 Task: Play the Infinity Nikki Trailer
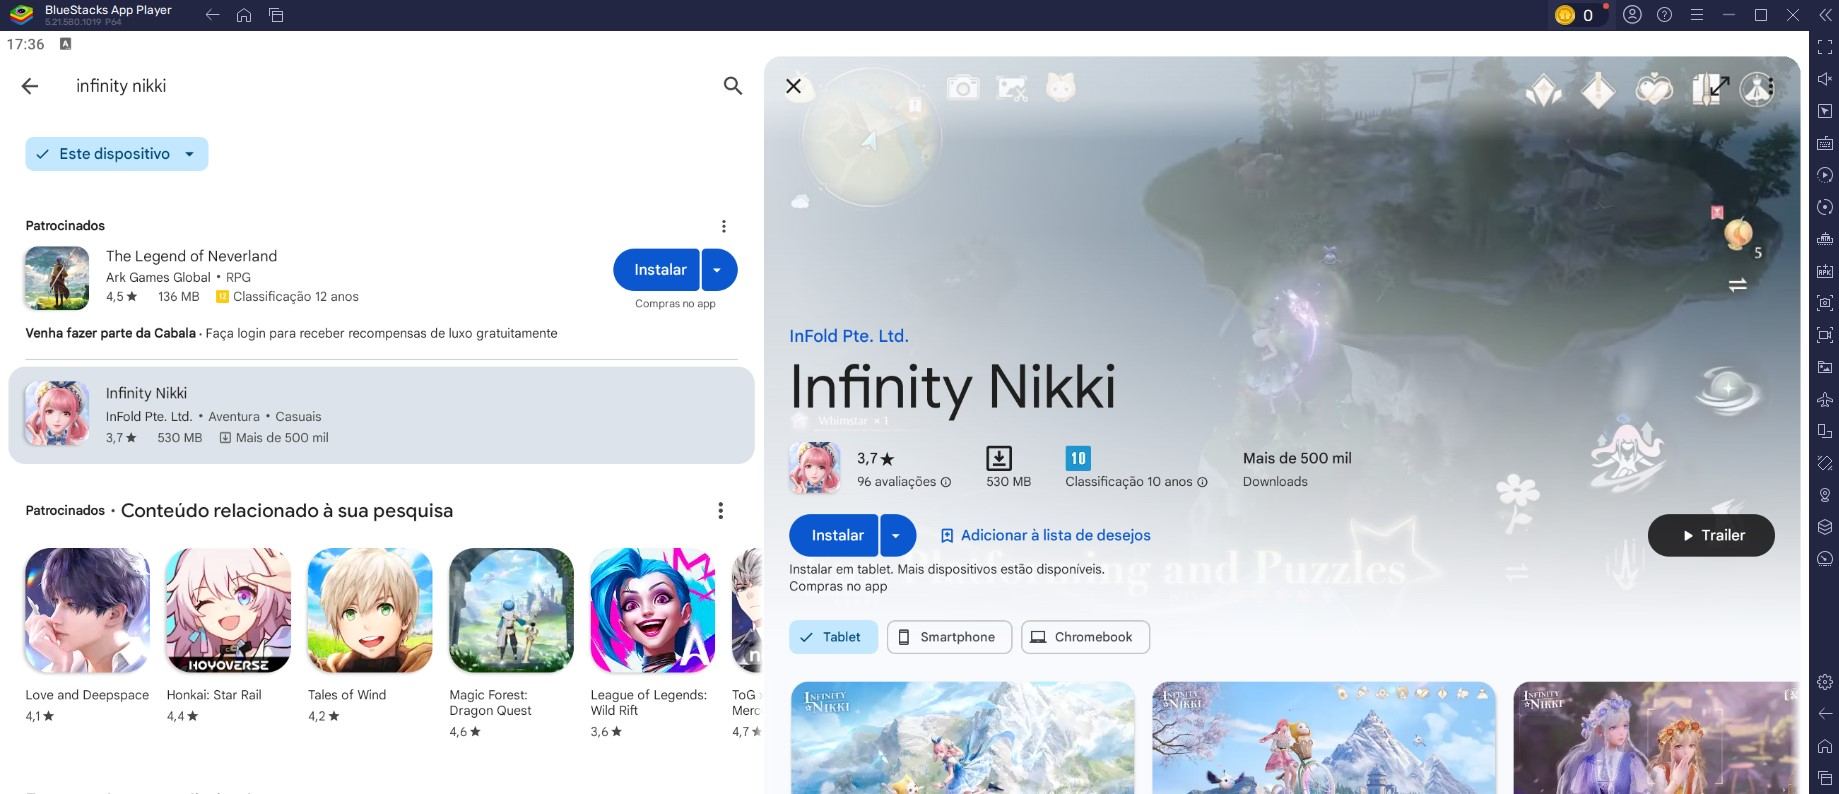[x=1711, y=536]
